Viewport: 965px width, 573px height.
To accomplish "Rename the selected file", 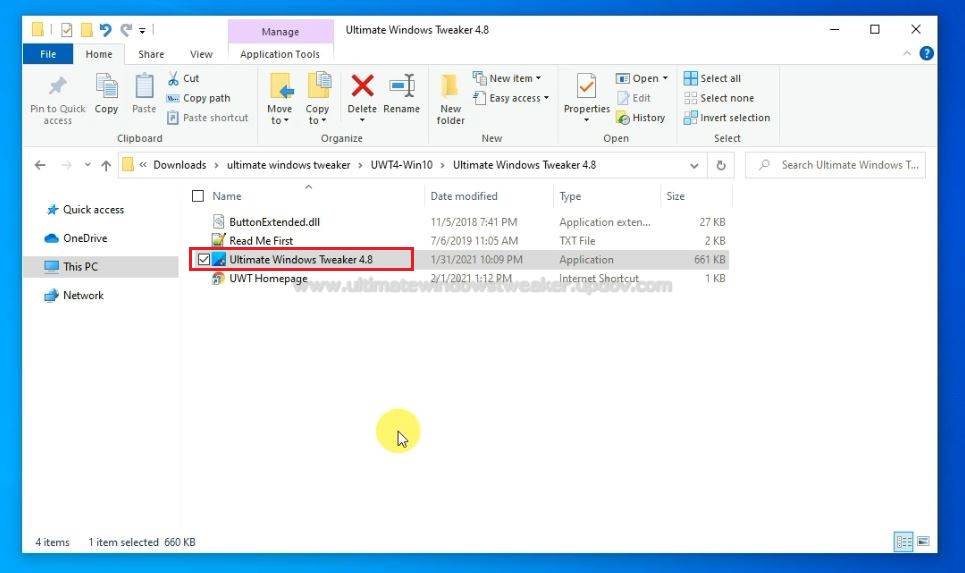I will (x=401, y=94).
